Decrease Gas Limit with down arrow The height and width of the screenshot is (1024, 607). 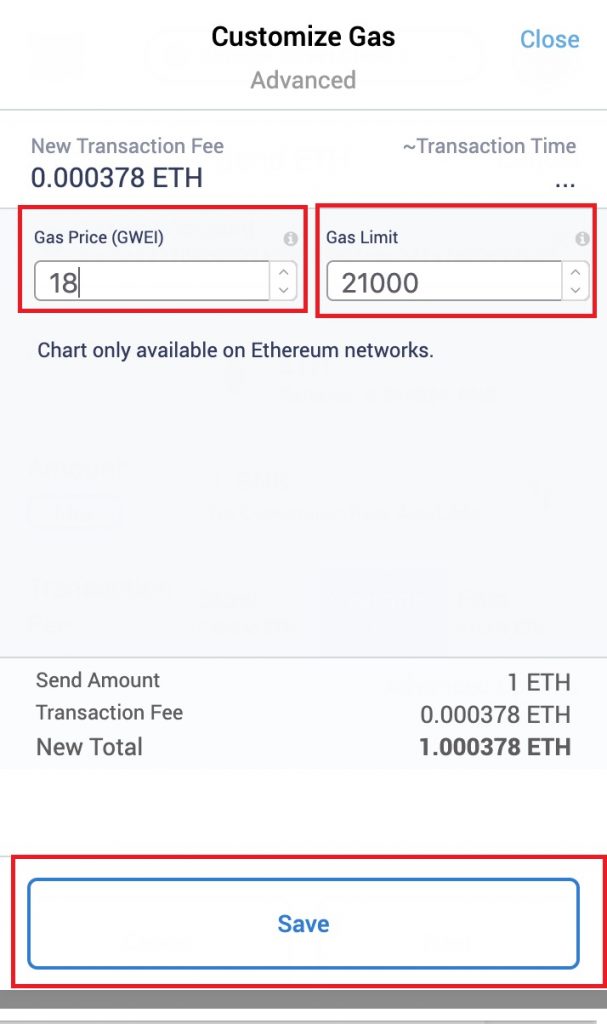tap(576, 289)
